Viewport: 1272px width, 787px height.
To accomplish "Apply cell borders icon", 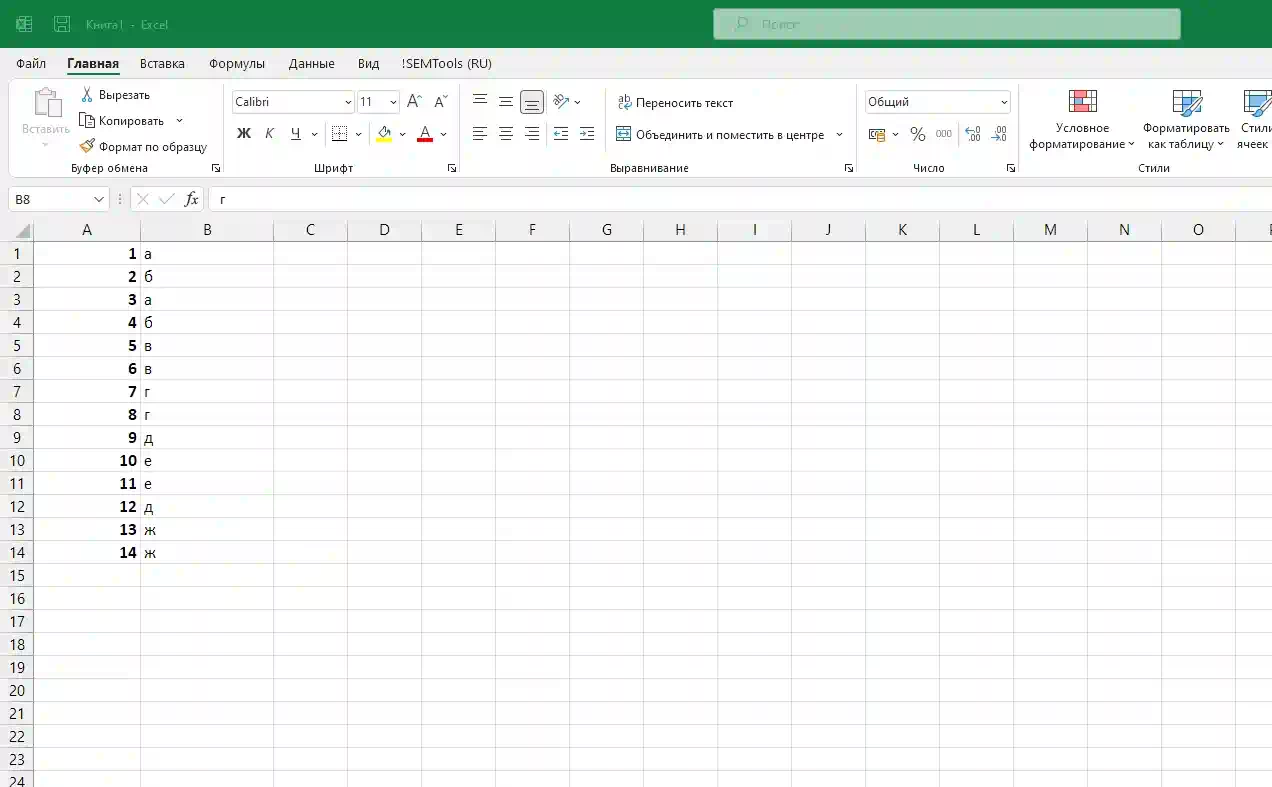I will point(339,134).
